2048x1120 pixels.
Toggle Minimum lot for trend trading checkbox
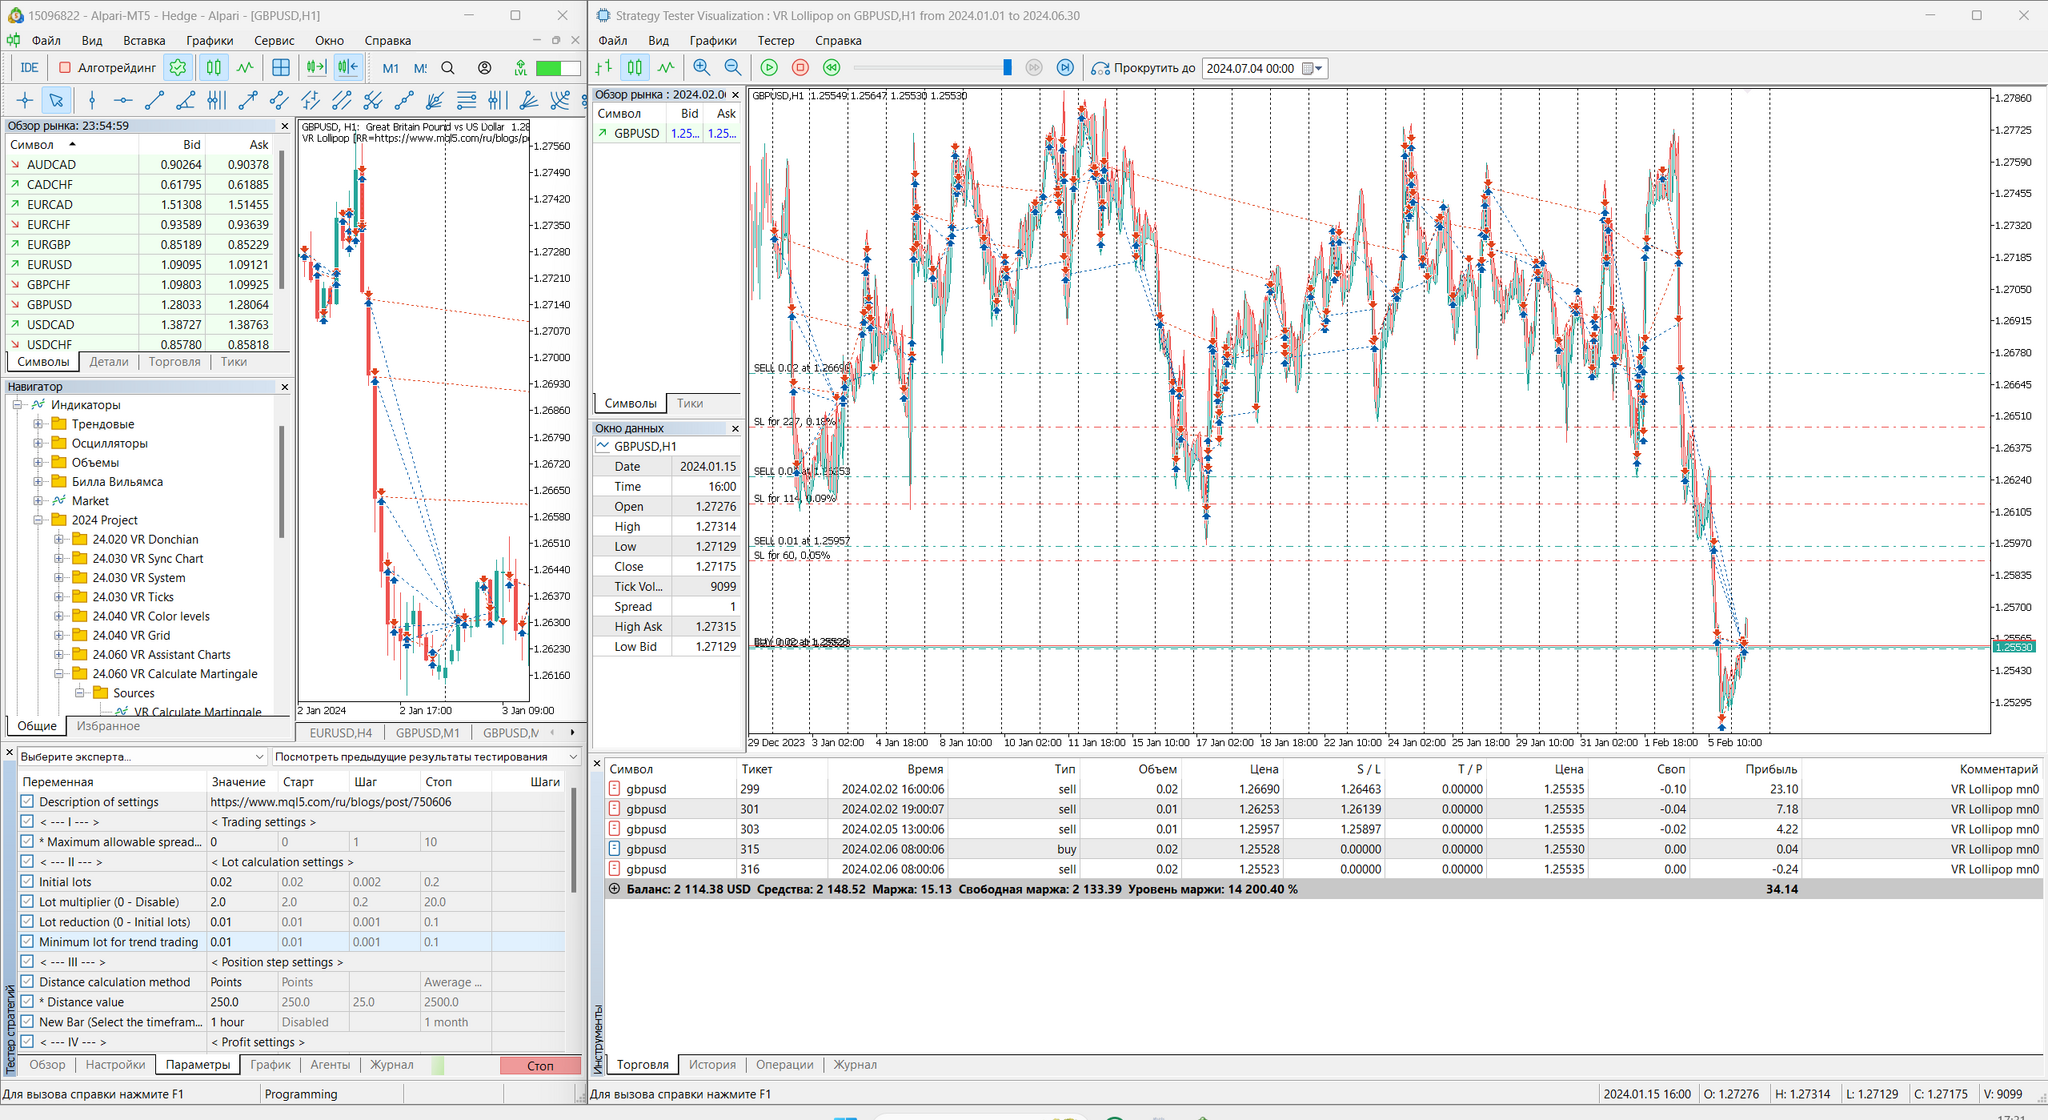[27, 942]
